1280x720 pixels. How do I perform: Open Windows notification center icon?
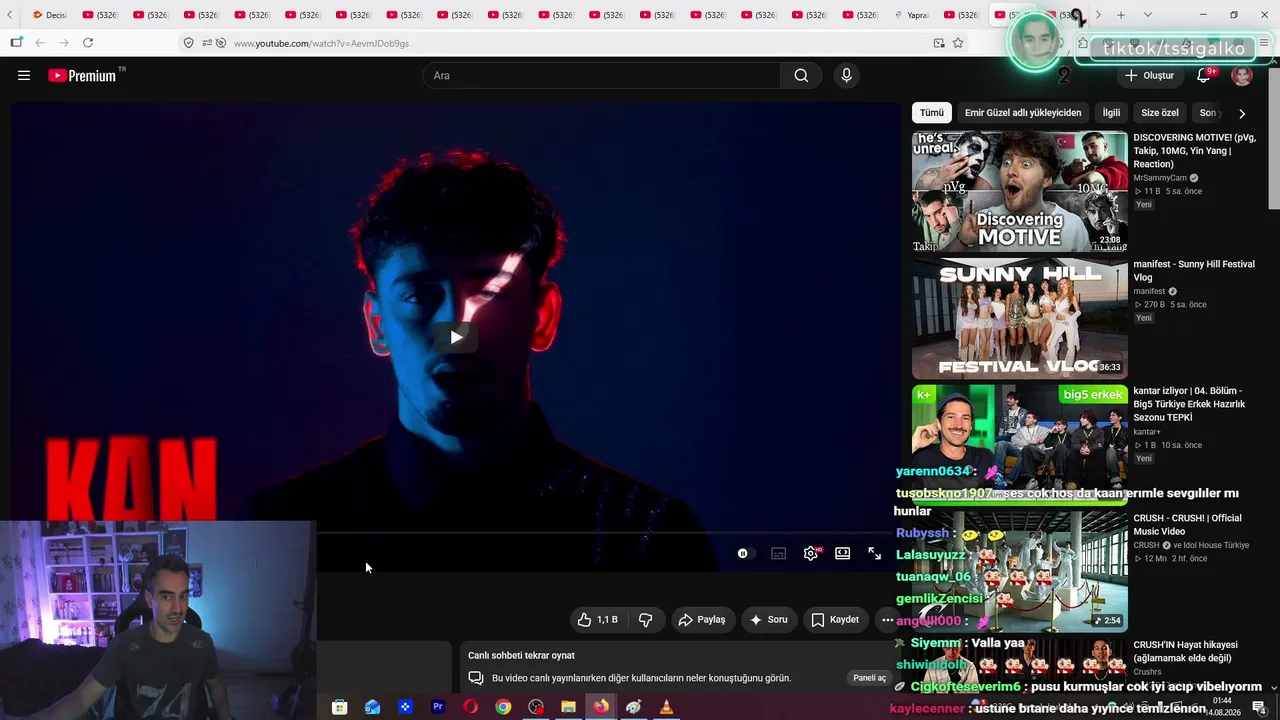1259,707
